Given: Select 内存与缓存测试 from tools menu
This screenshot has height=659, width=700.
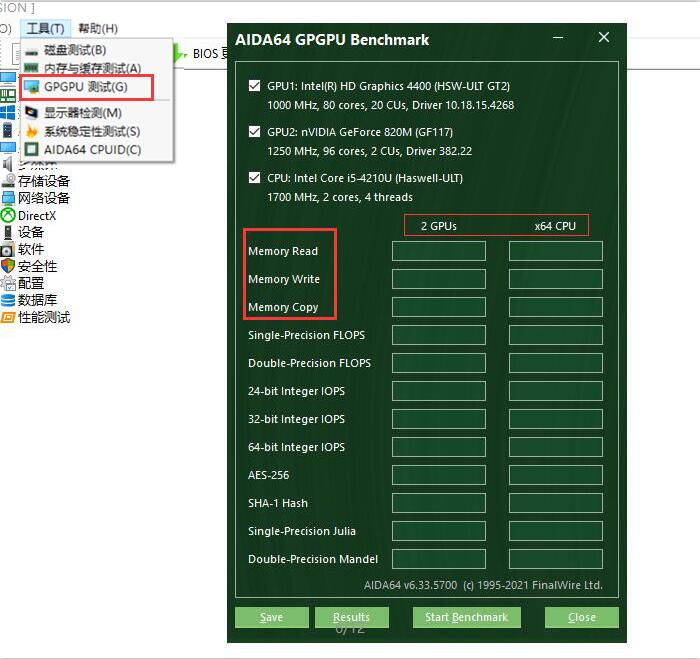Looking at the screenshot, I should (x=92, y=68).
